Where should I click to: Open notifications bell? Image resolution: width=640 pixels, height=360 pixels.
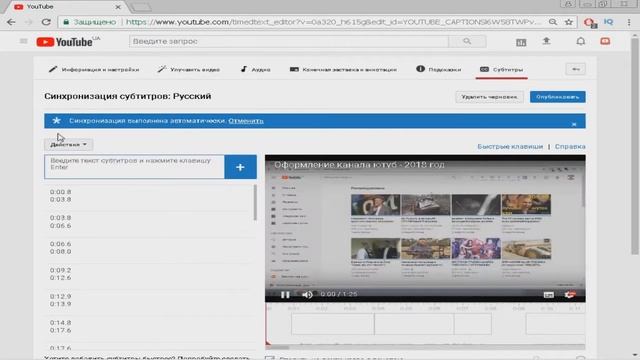point(580,41)
